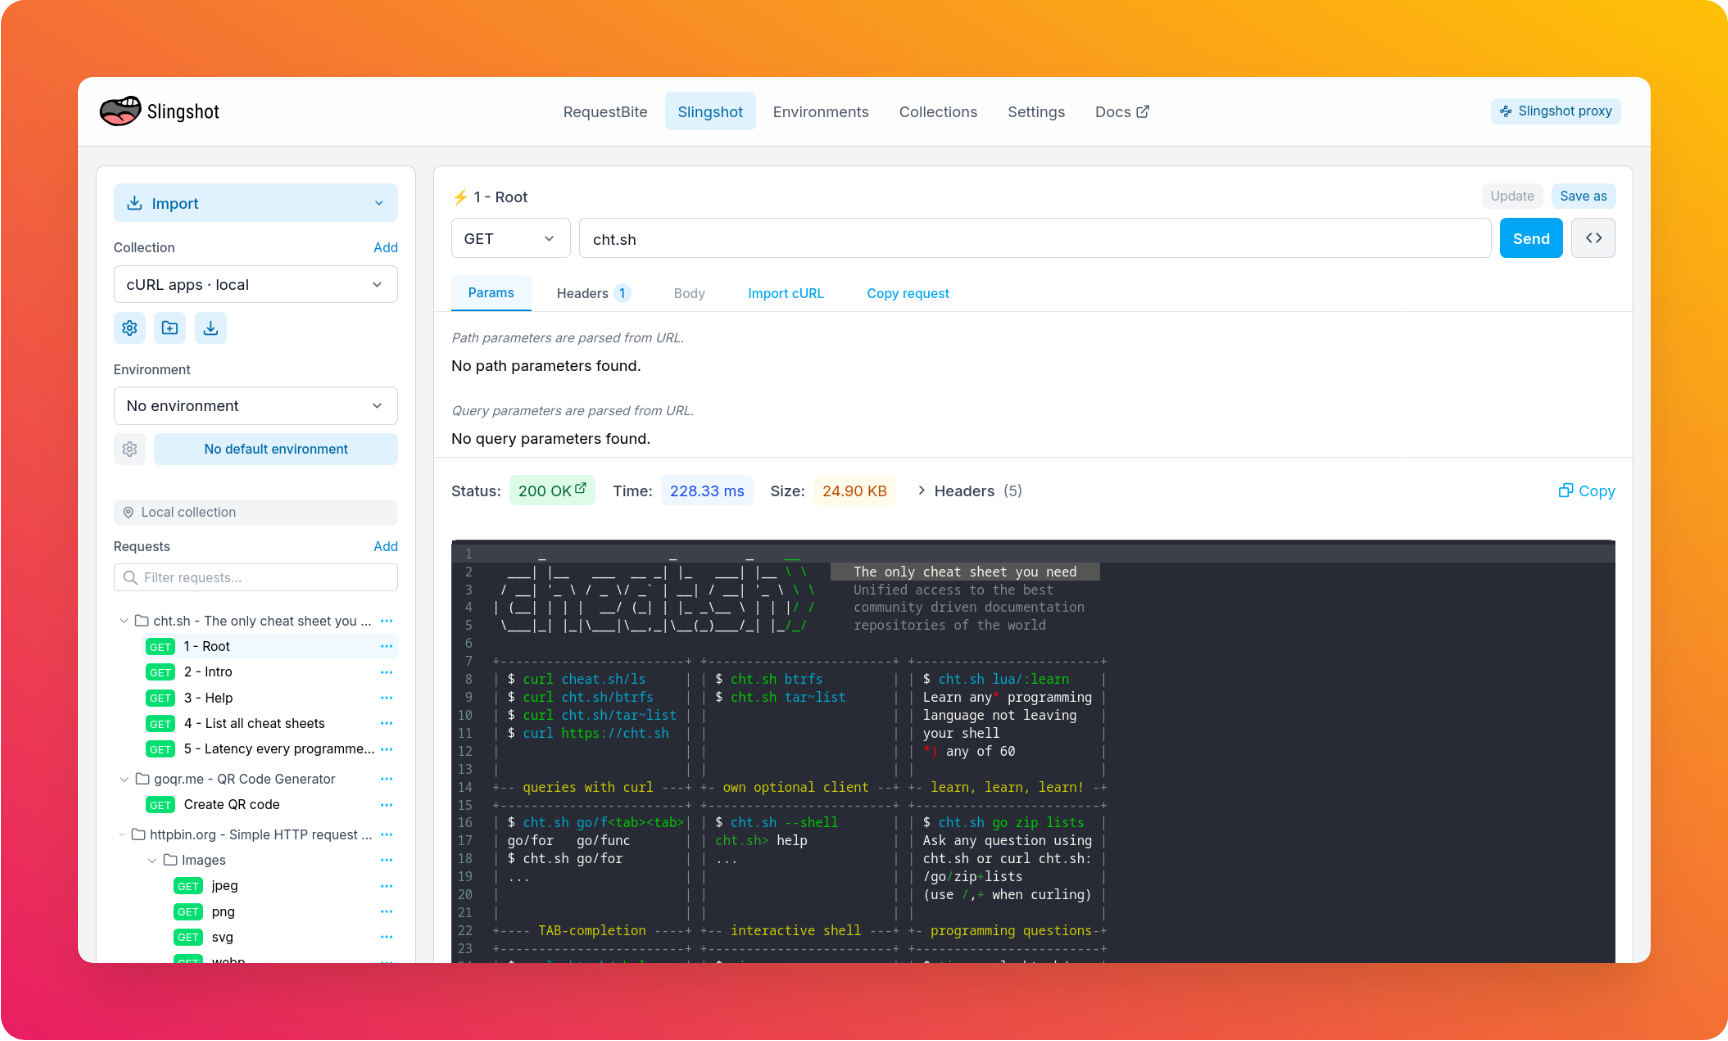This screenshot has width=1728, height=1041.
Task: Click the search icon in Filter requests
Action: click(x=130, y=577)
